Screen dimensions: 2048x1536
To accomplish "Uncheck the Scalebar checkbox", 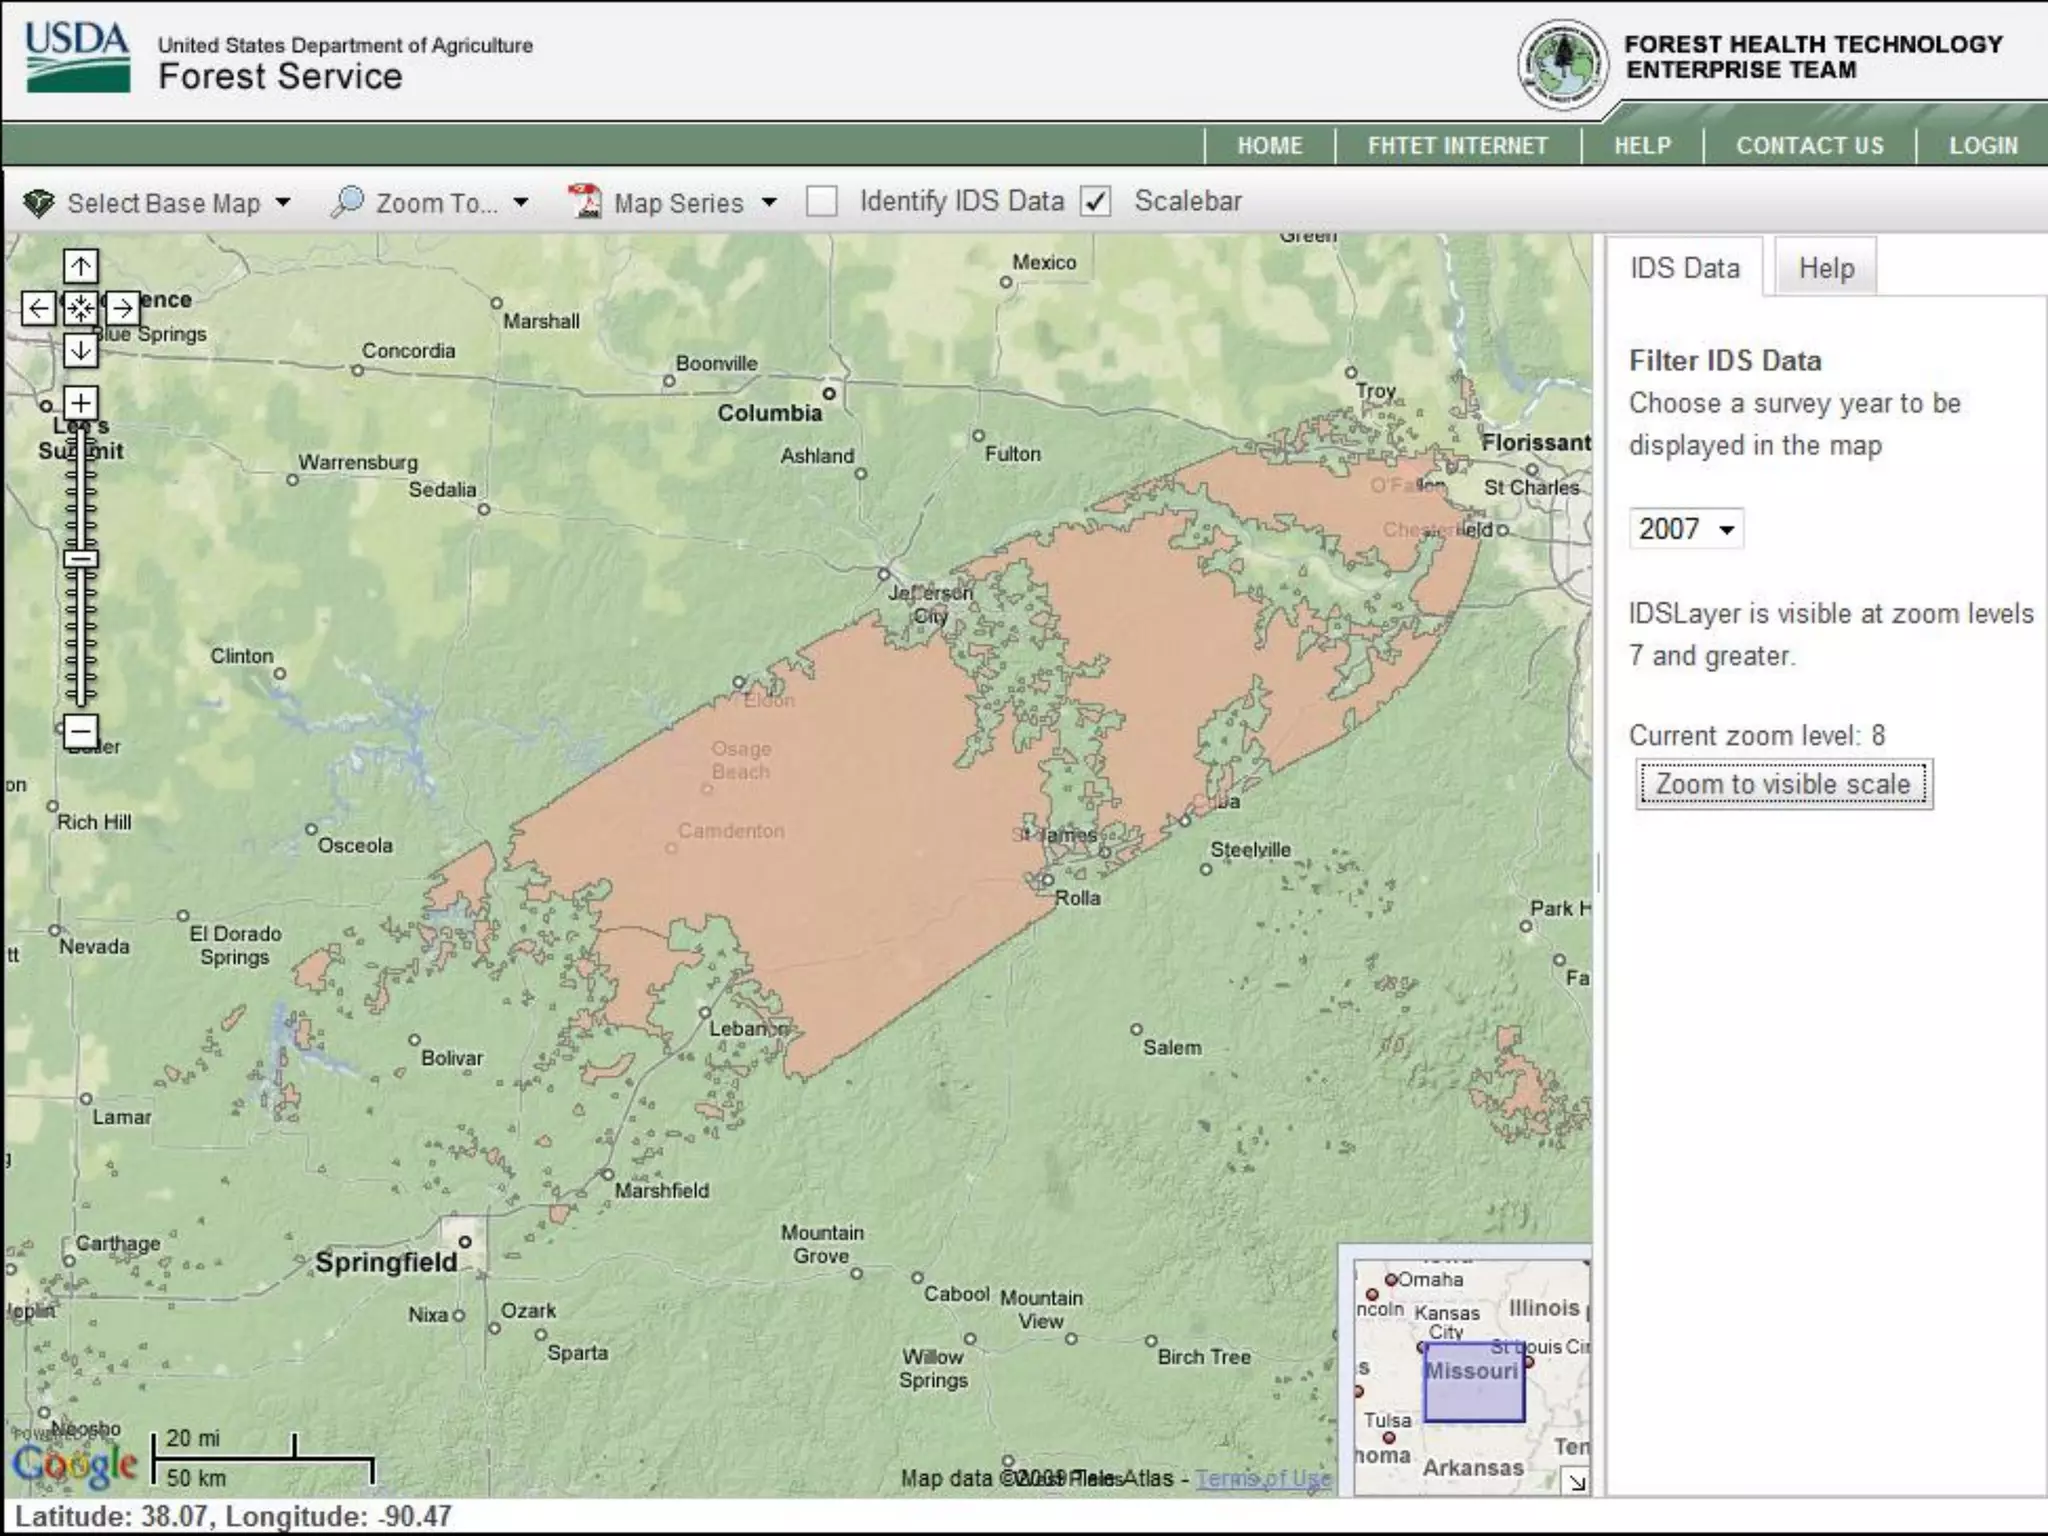I will coord(1096,202).
